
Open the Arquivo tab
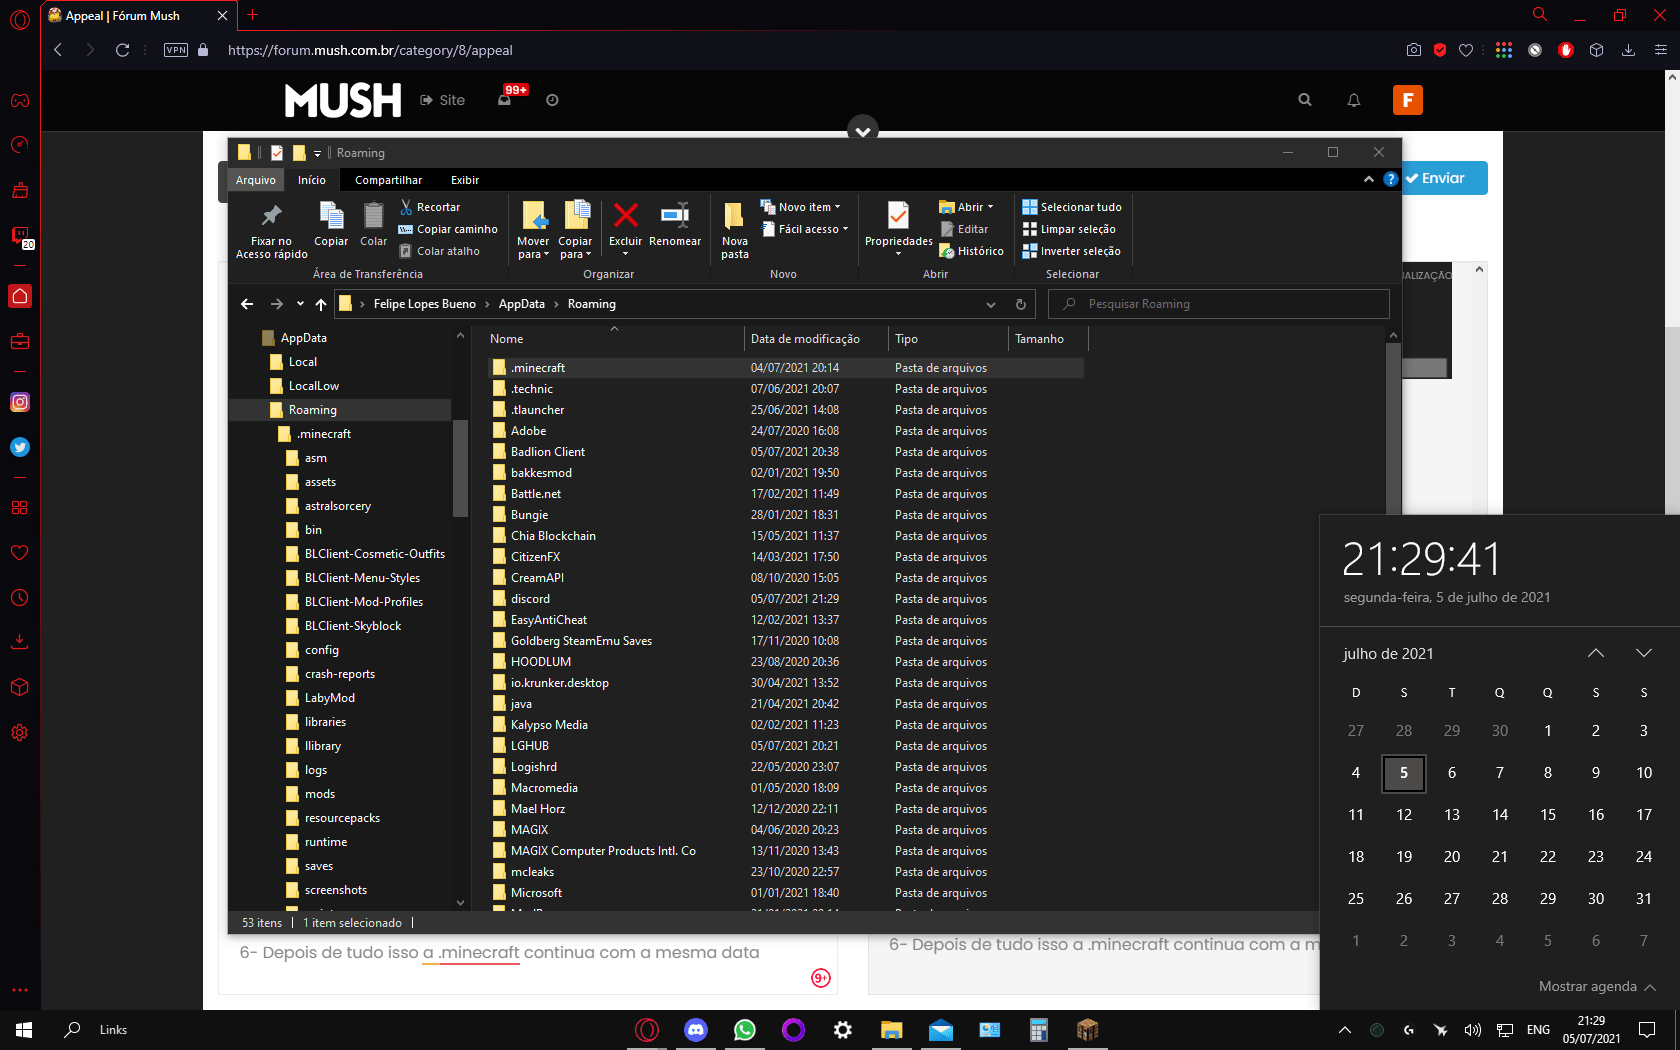[x=256, y=180]
